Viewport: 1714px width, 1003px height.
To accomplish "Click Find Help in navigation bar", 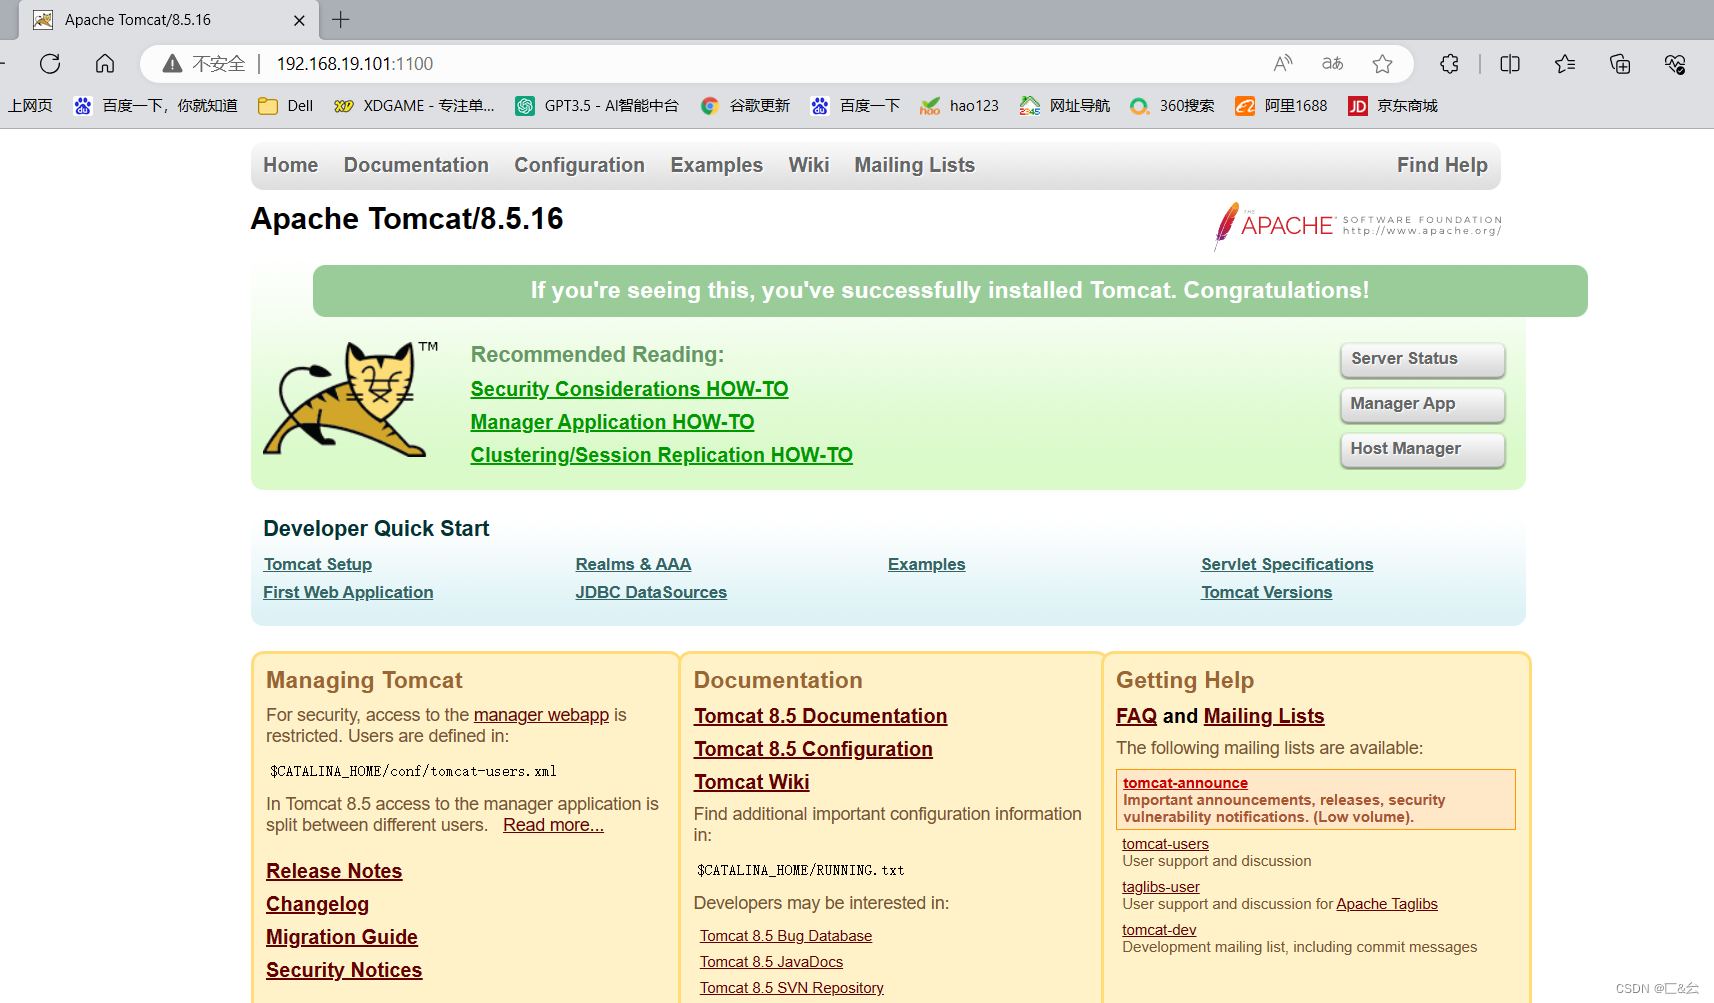I will pyautogui.click(x=1442, y=165).
